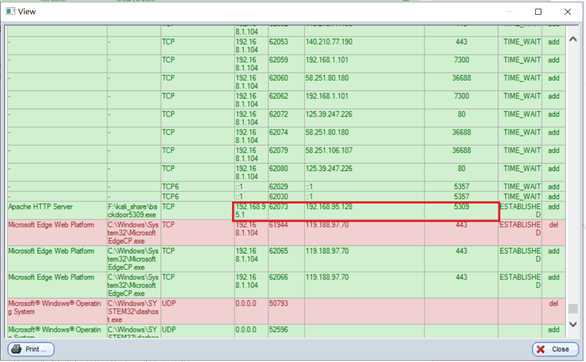
Task: Click the backdoor5309.exe path cell
Action: (133, 211)
